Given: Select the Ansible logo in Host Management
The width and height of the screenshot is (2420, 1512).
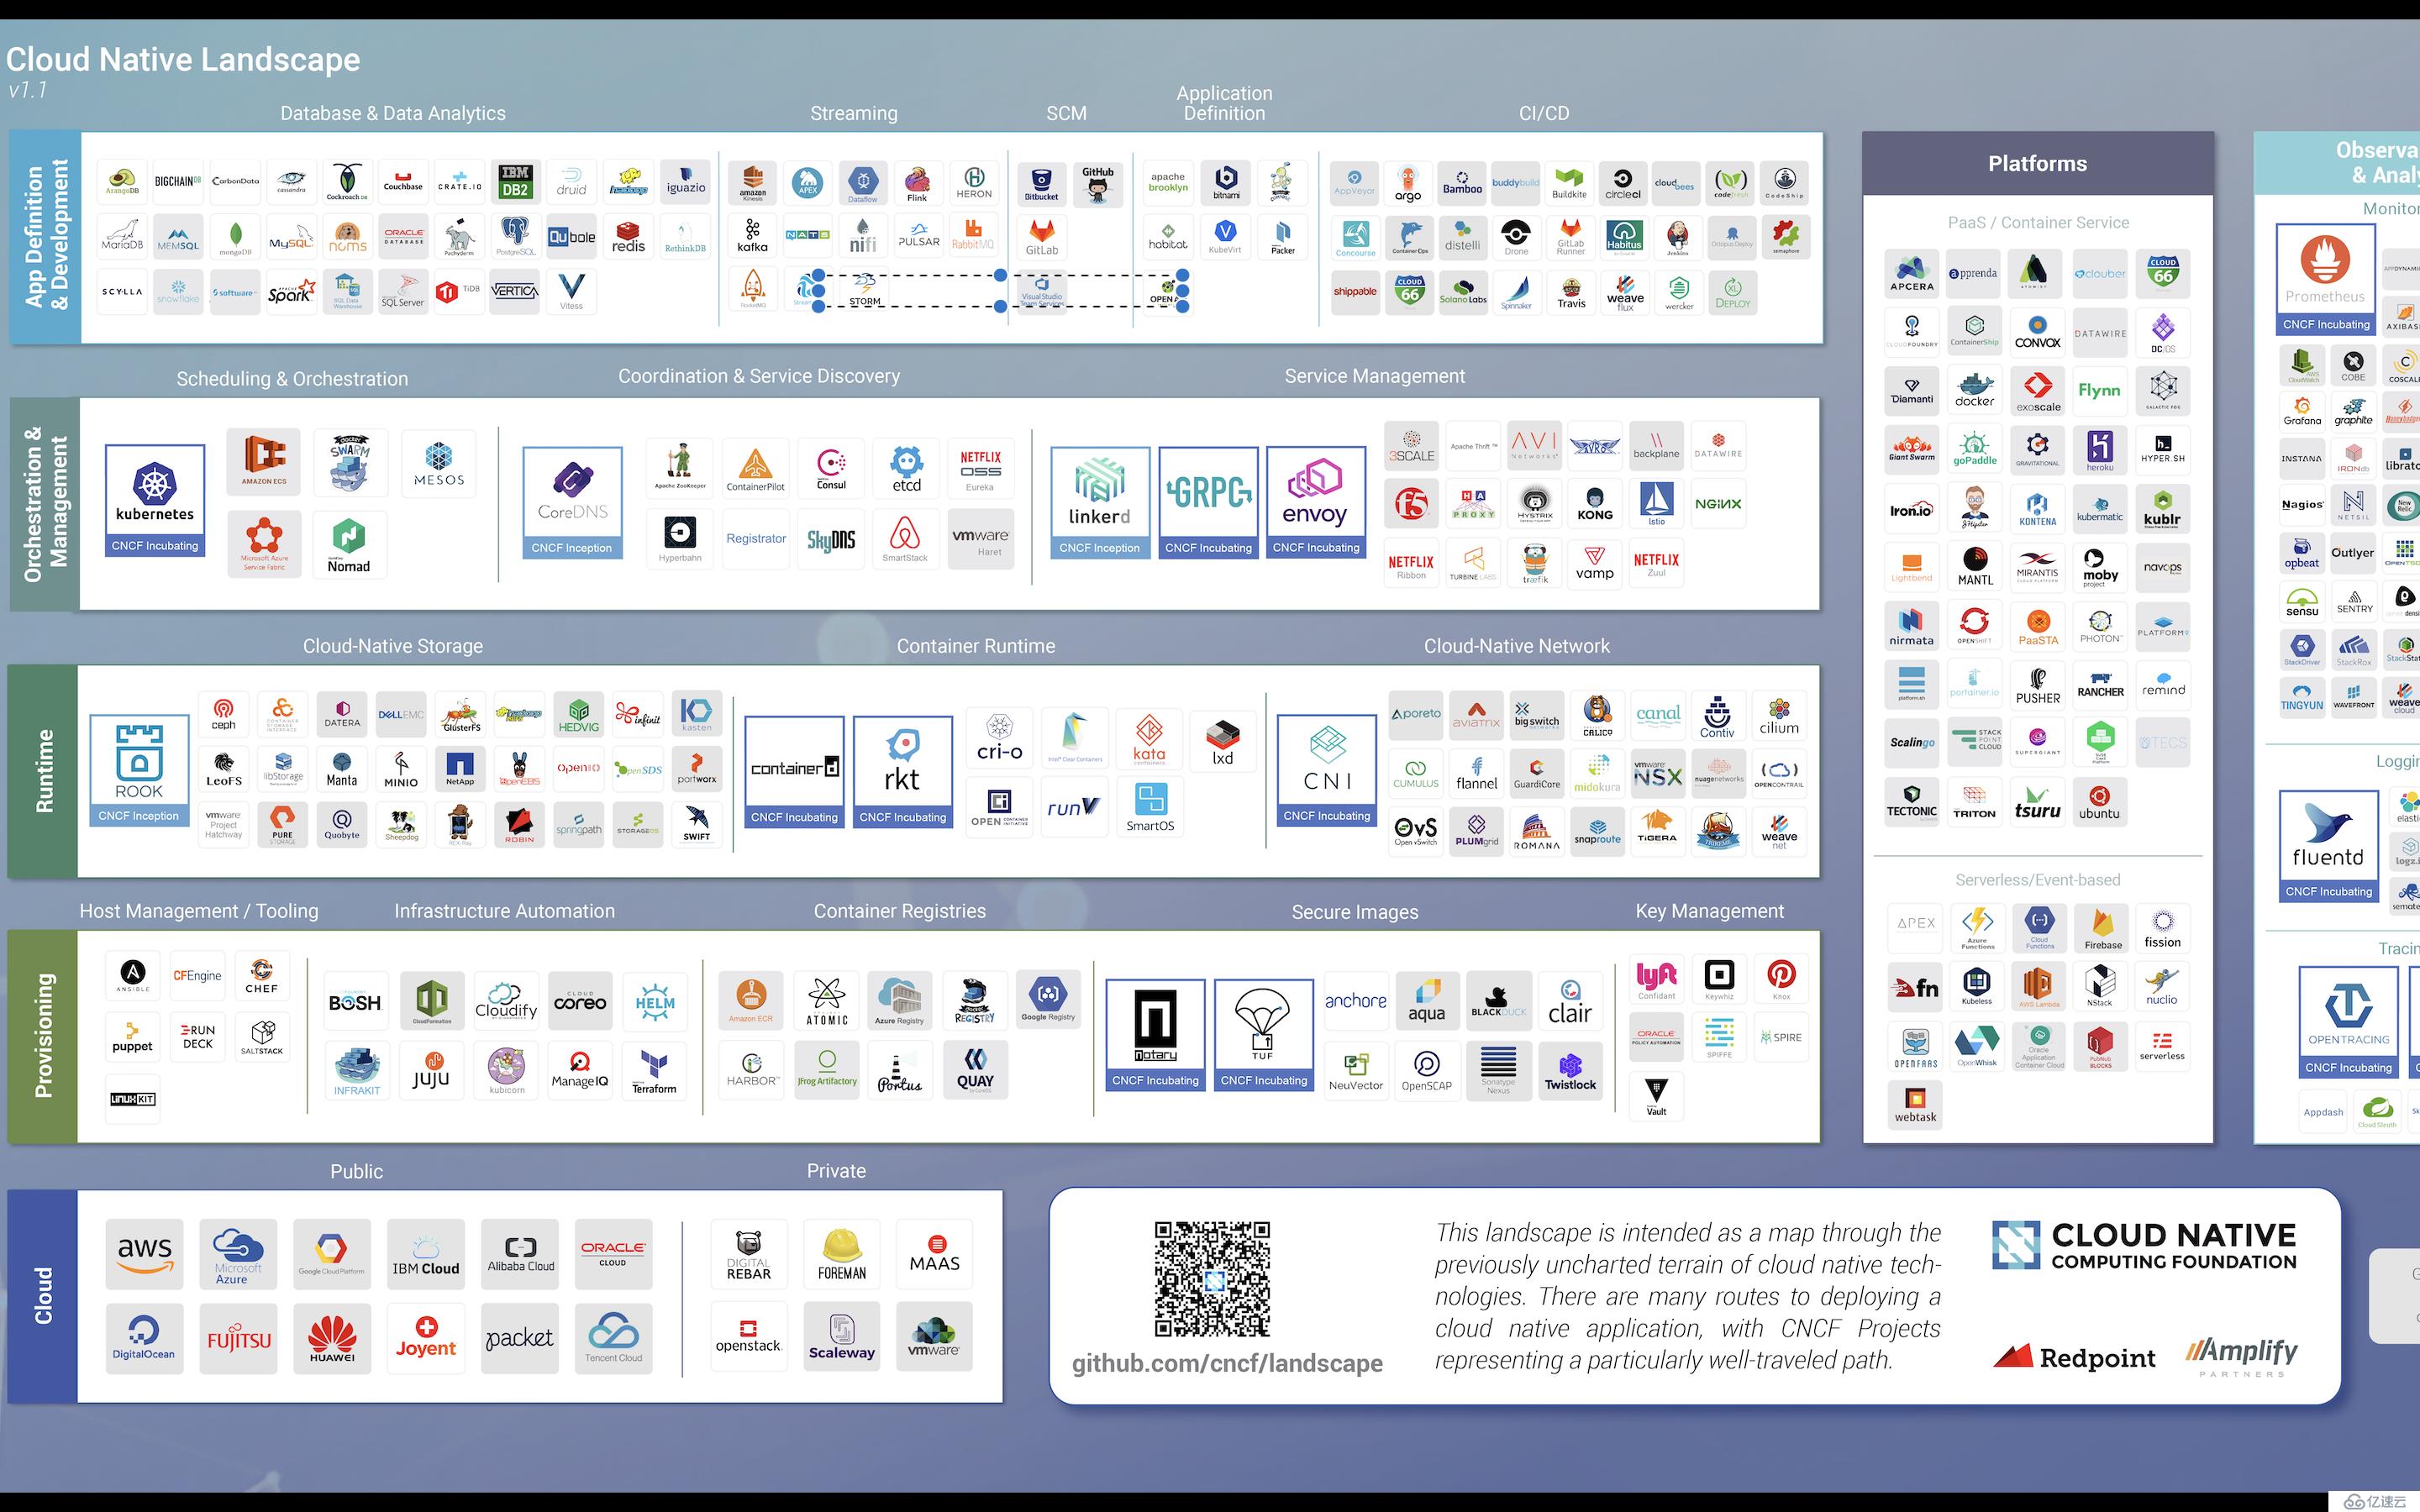Looking at the screenshot, I should point(133,975).
